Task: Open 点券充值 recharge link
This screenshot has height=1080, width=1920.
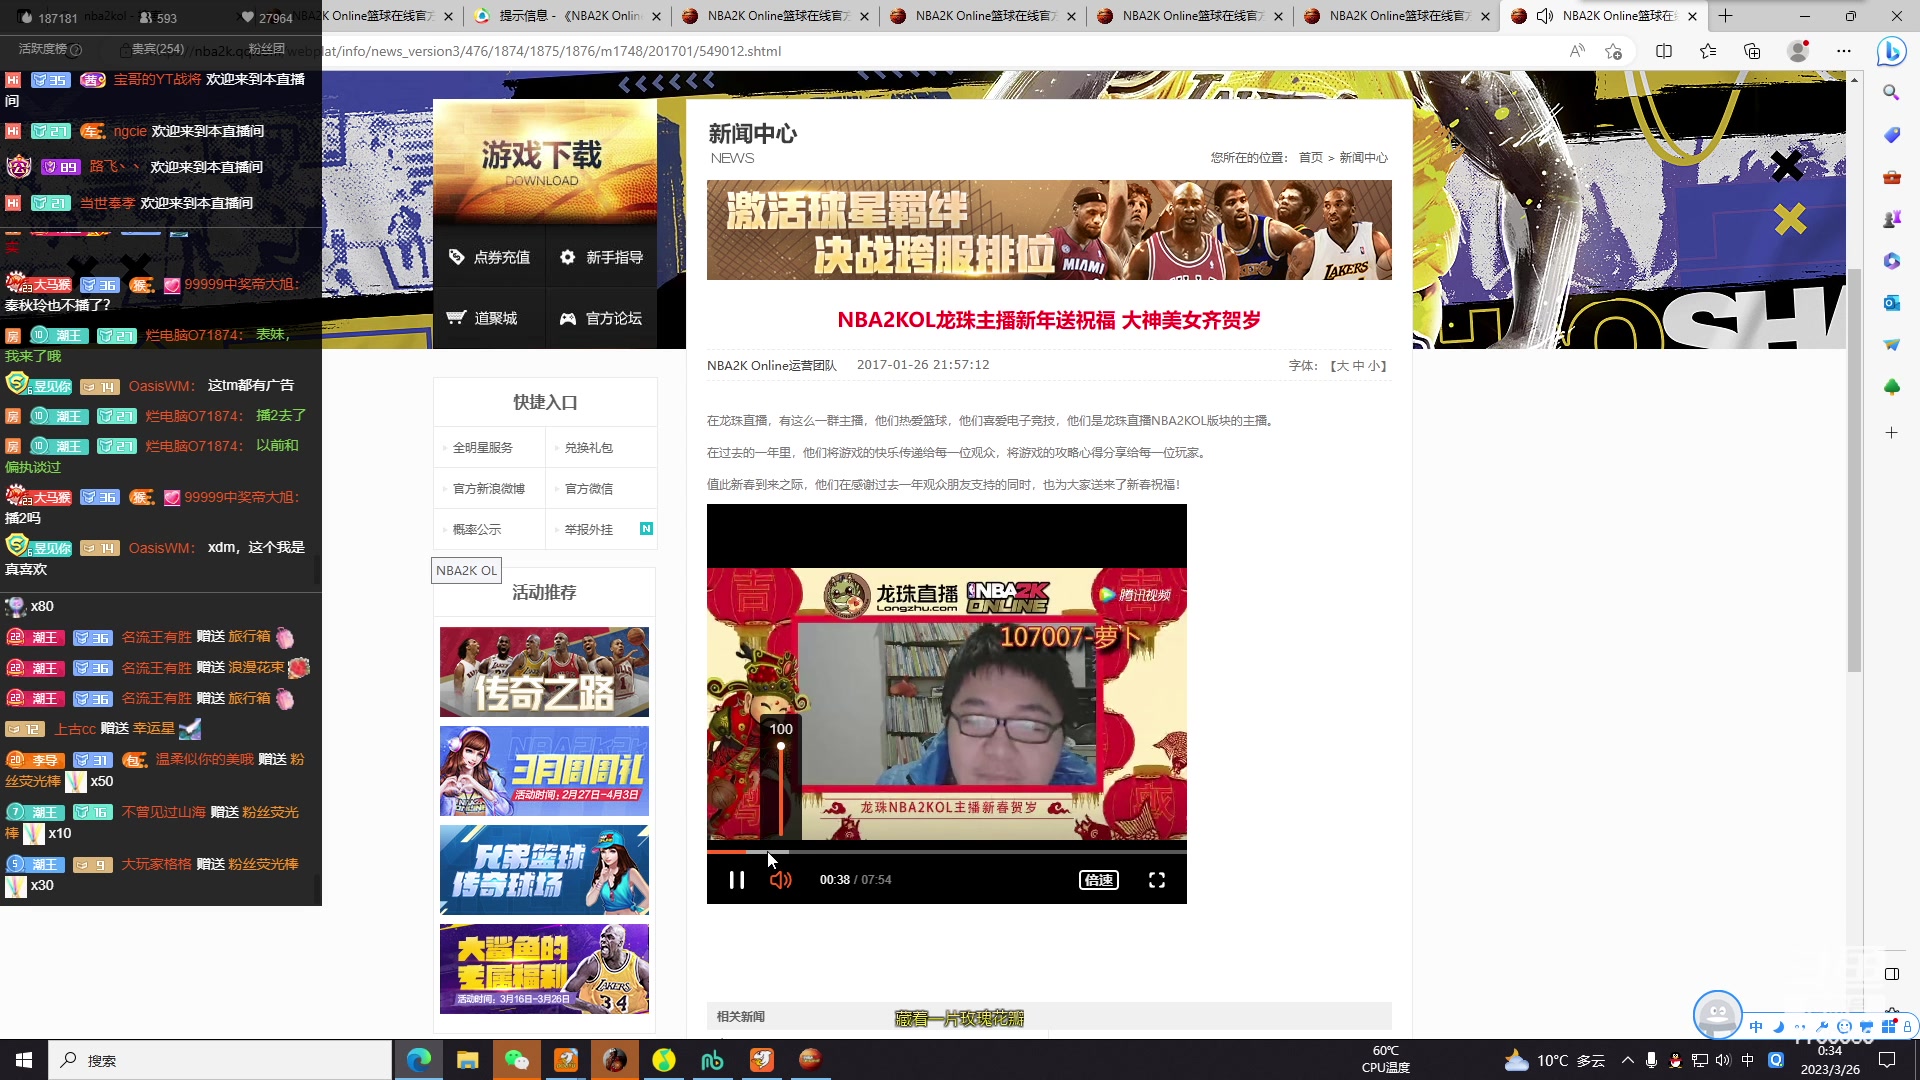Action: click(x=489, y=257)
